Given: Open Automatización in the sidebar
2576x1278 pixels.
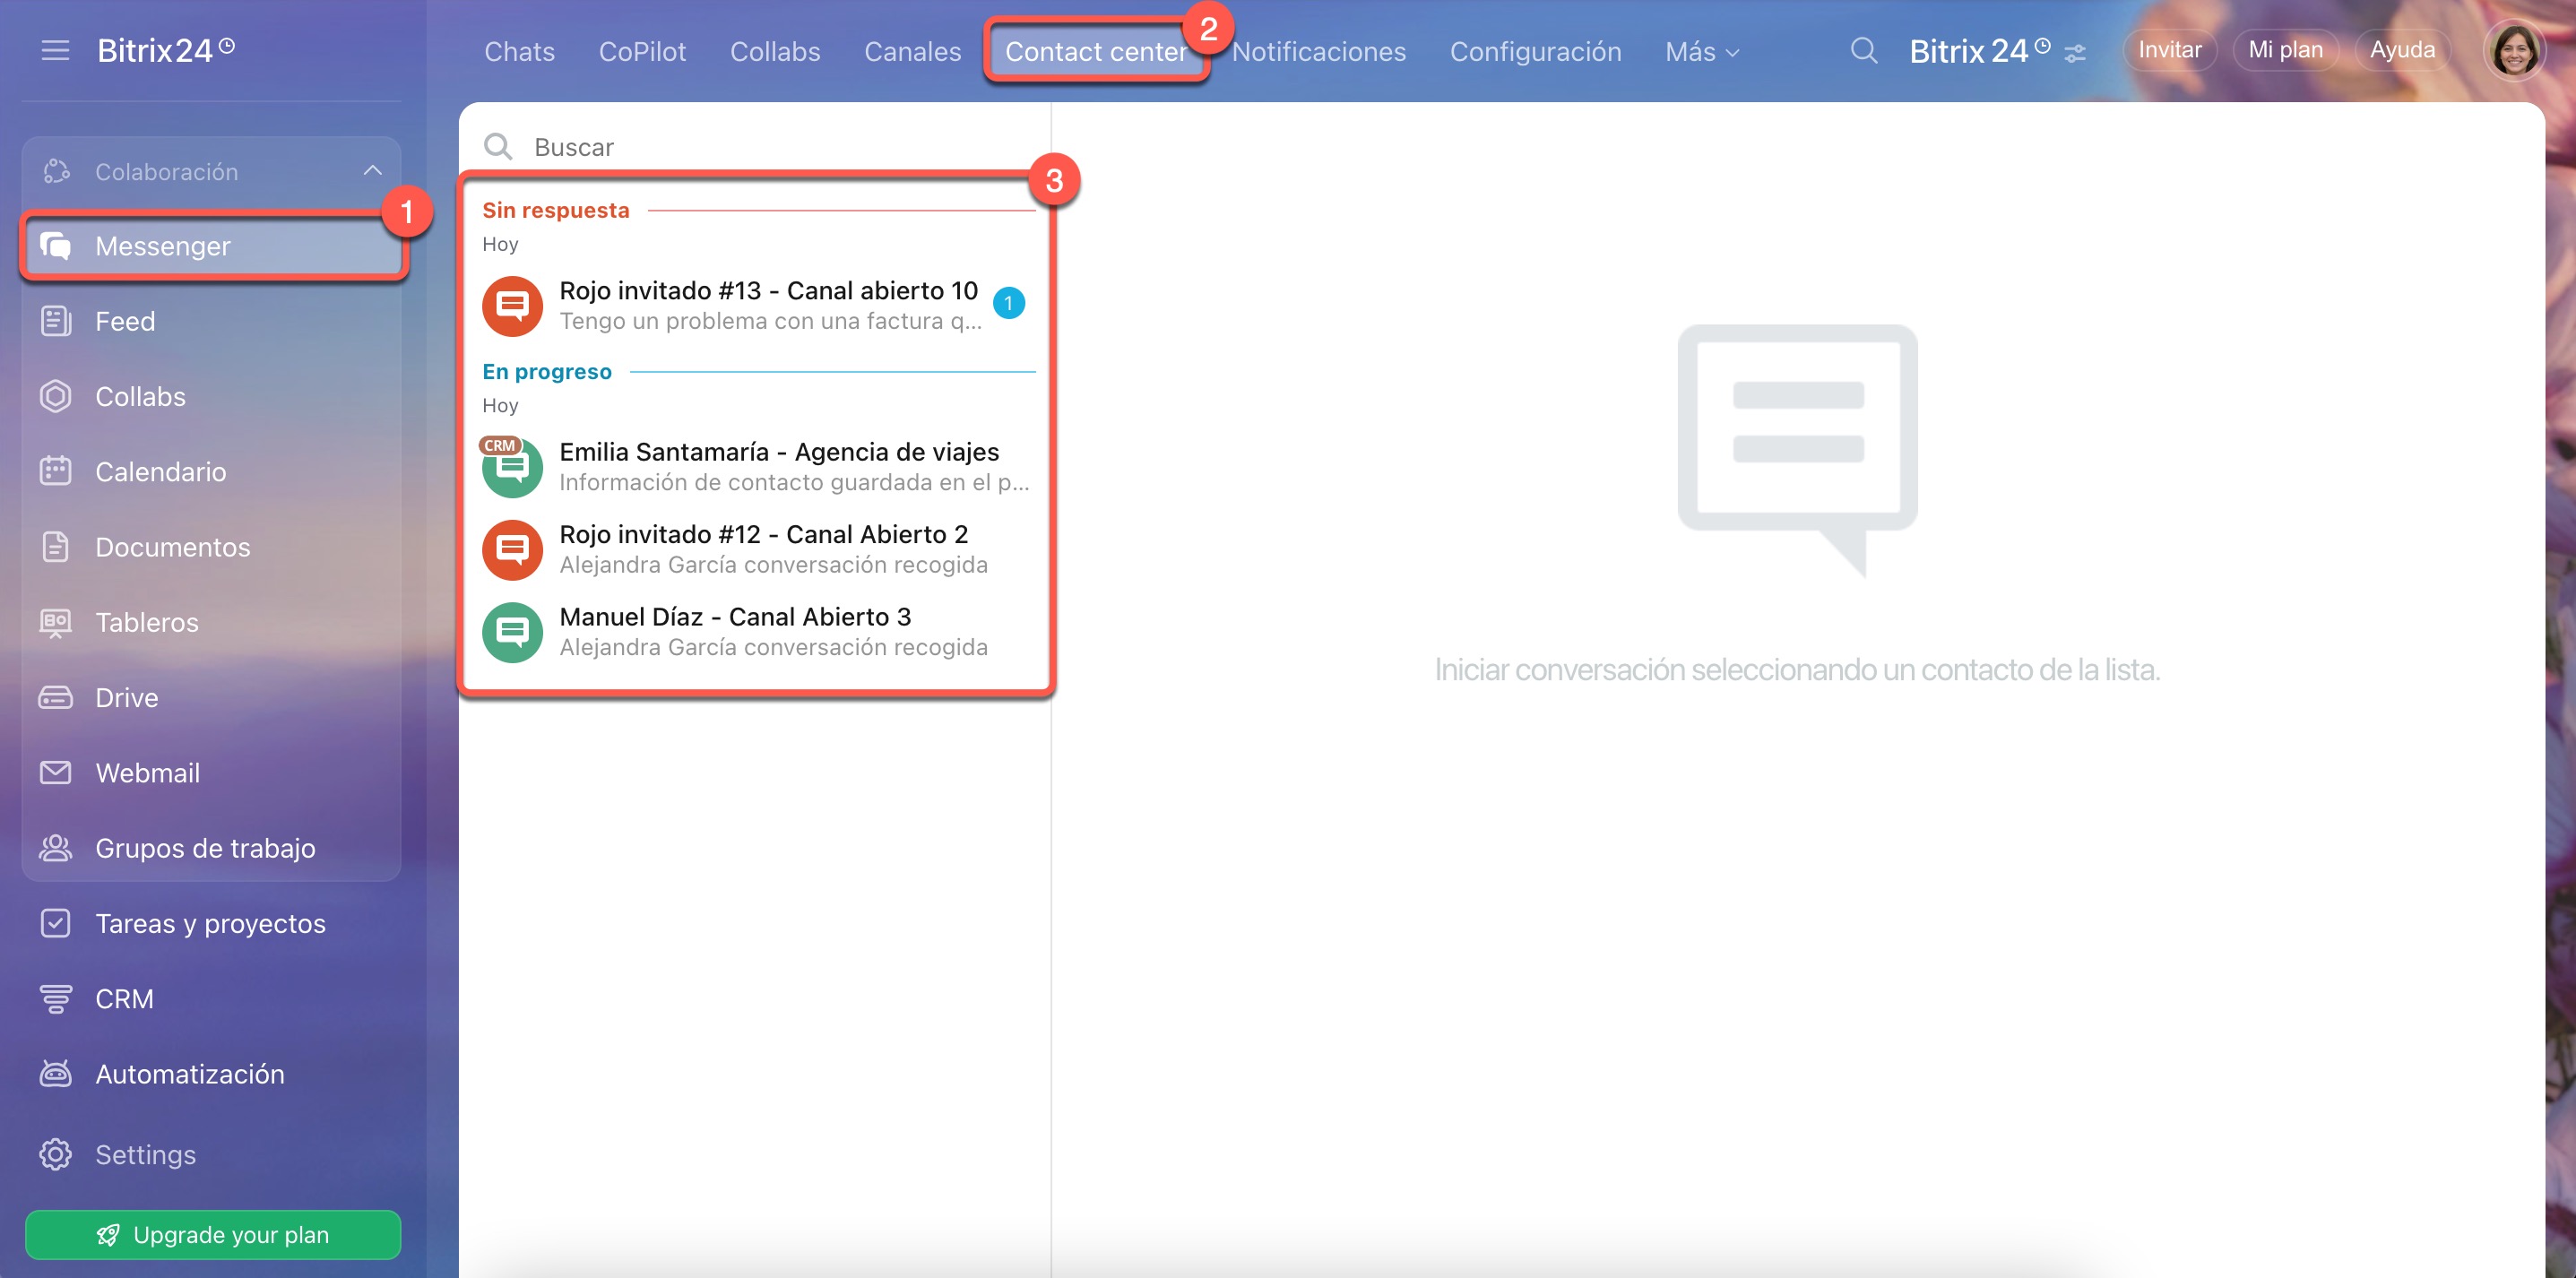Looking at the screenshot, I should tap(212, 1073).
